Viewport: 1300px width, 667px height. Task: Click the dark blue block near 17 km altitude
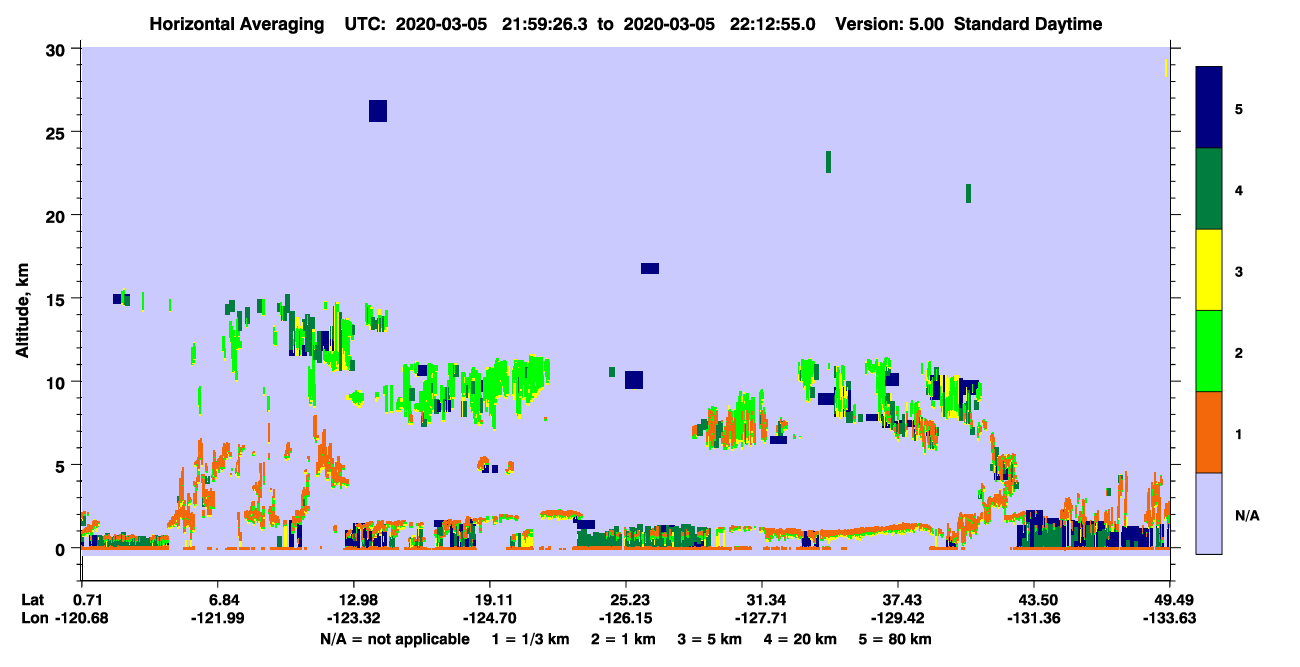tap(650, 268)
